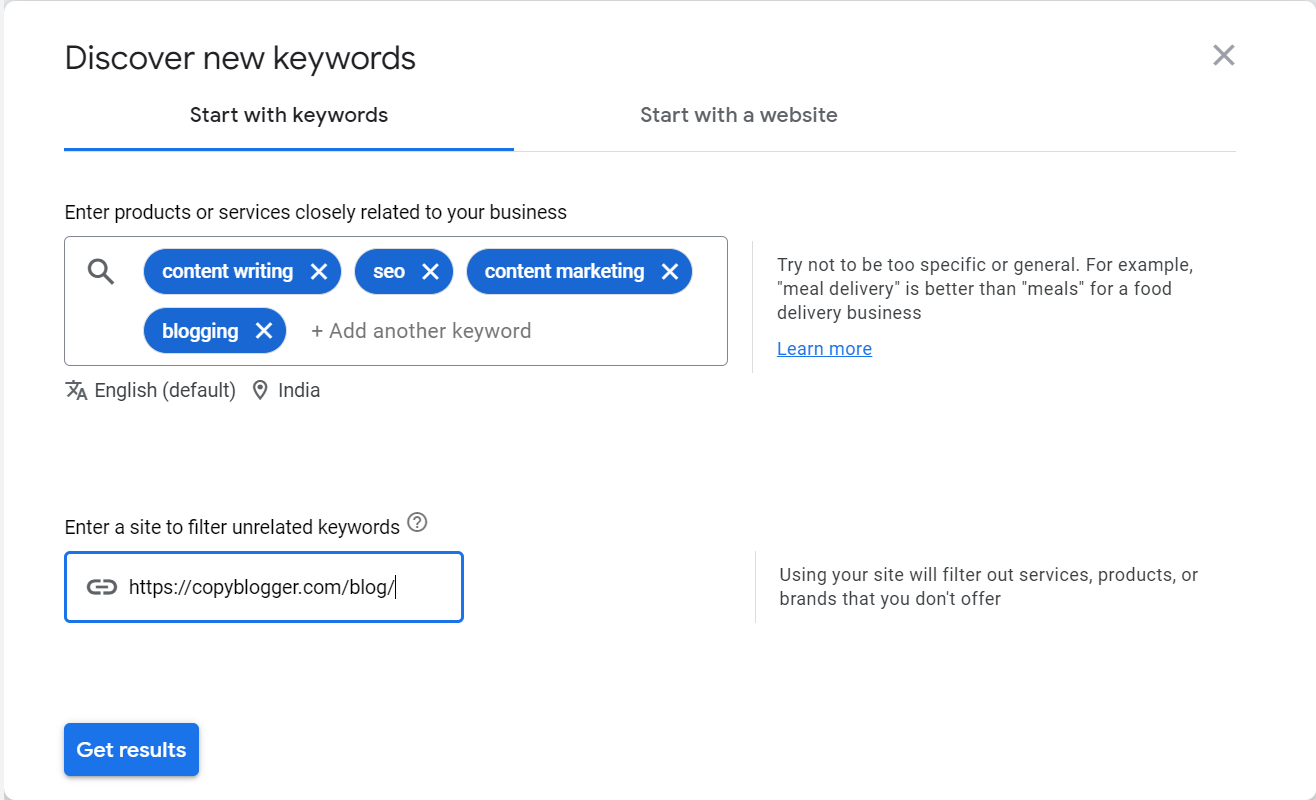Select the 'blogging' chip label

coord(200,332)
